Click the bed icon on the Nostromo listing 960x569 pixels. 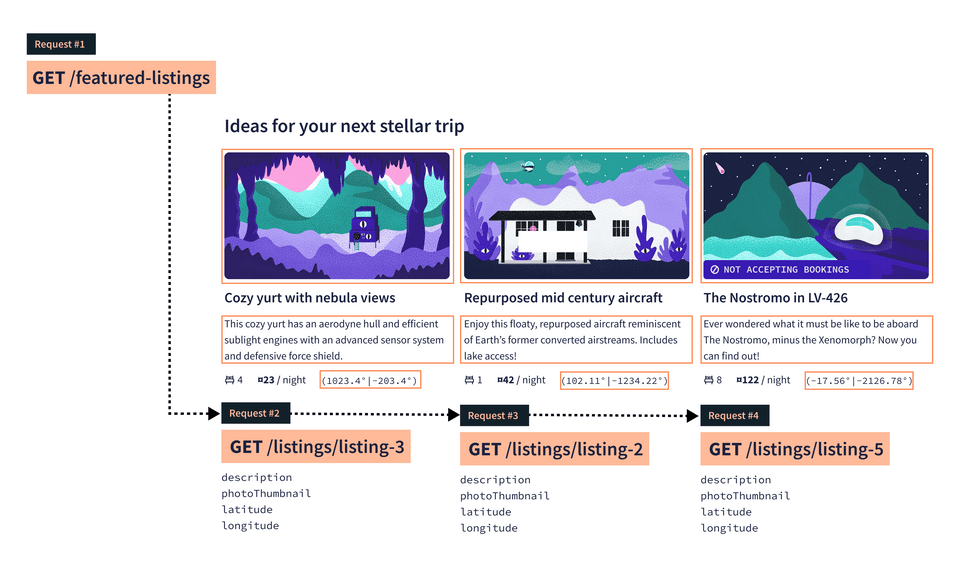click(x=708, y=380)
